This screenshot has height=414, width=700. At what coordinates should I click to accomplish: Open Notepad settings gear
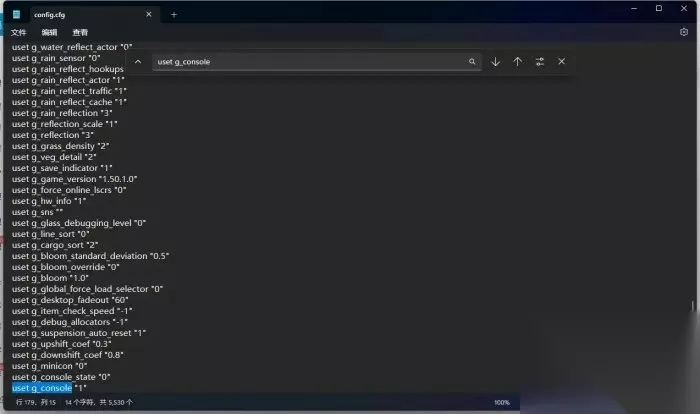[x=683, y=32]
